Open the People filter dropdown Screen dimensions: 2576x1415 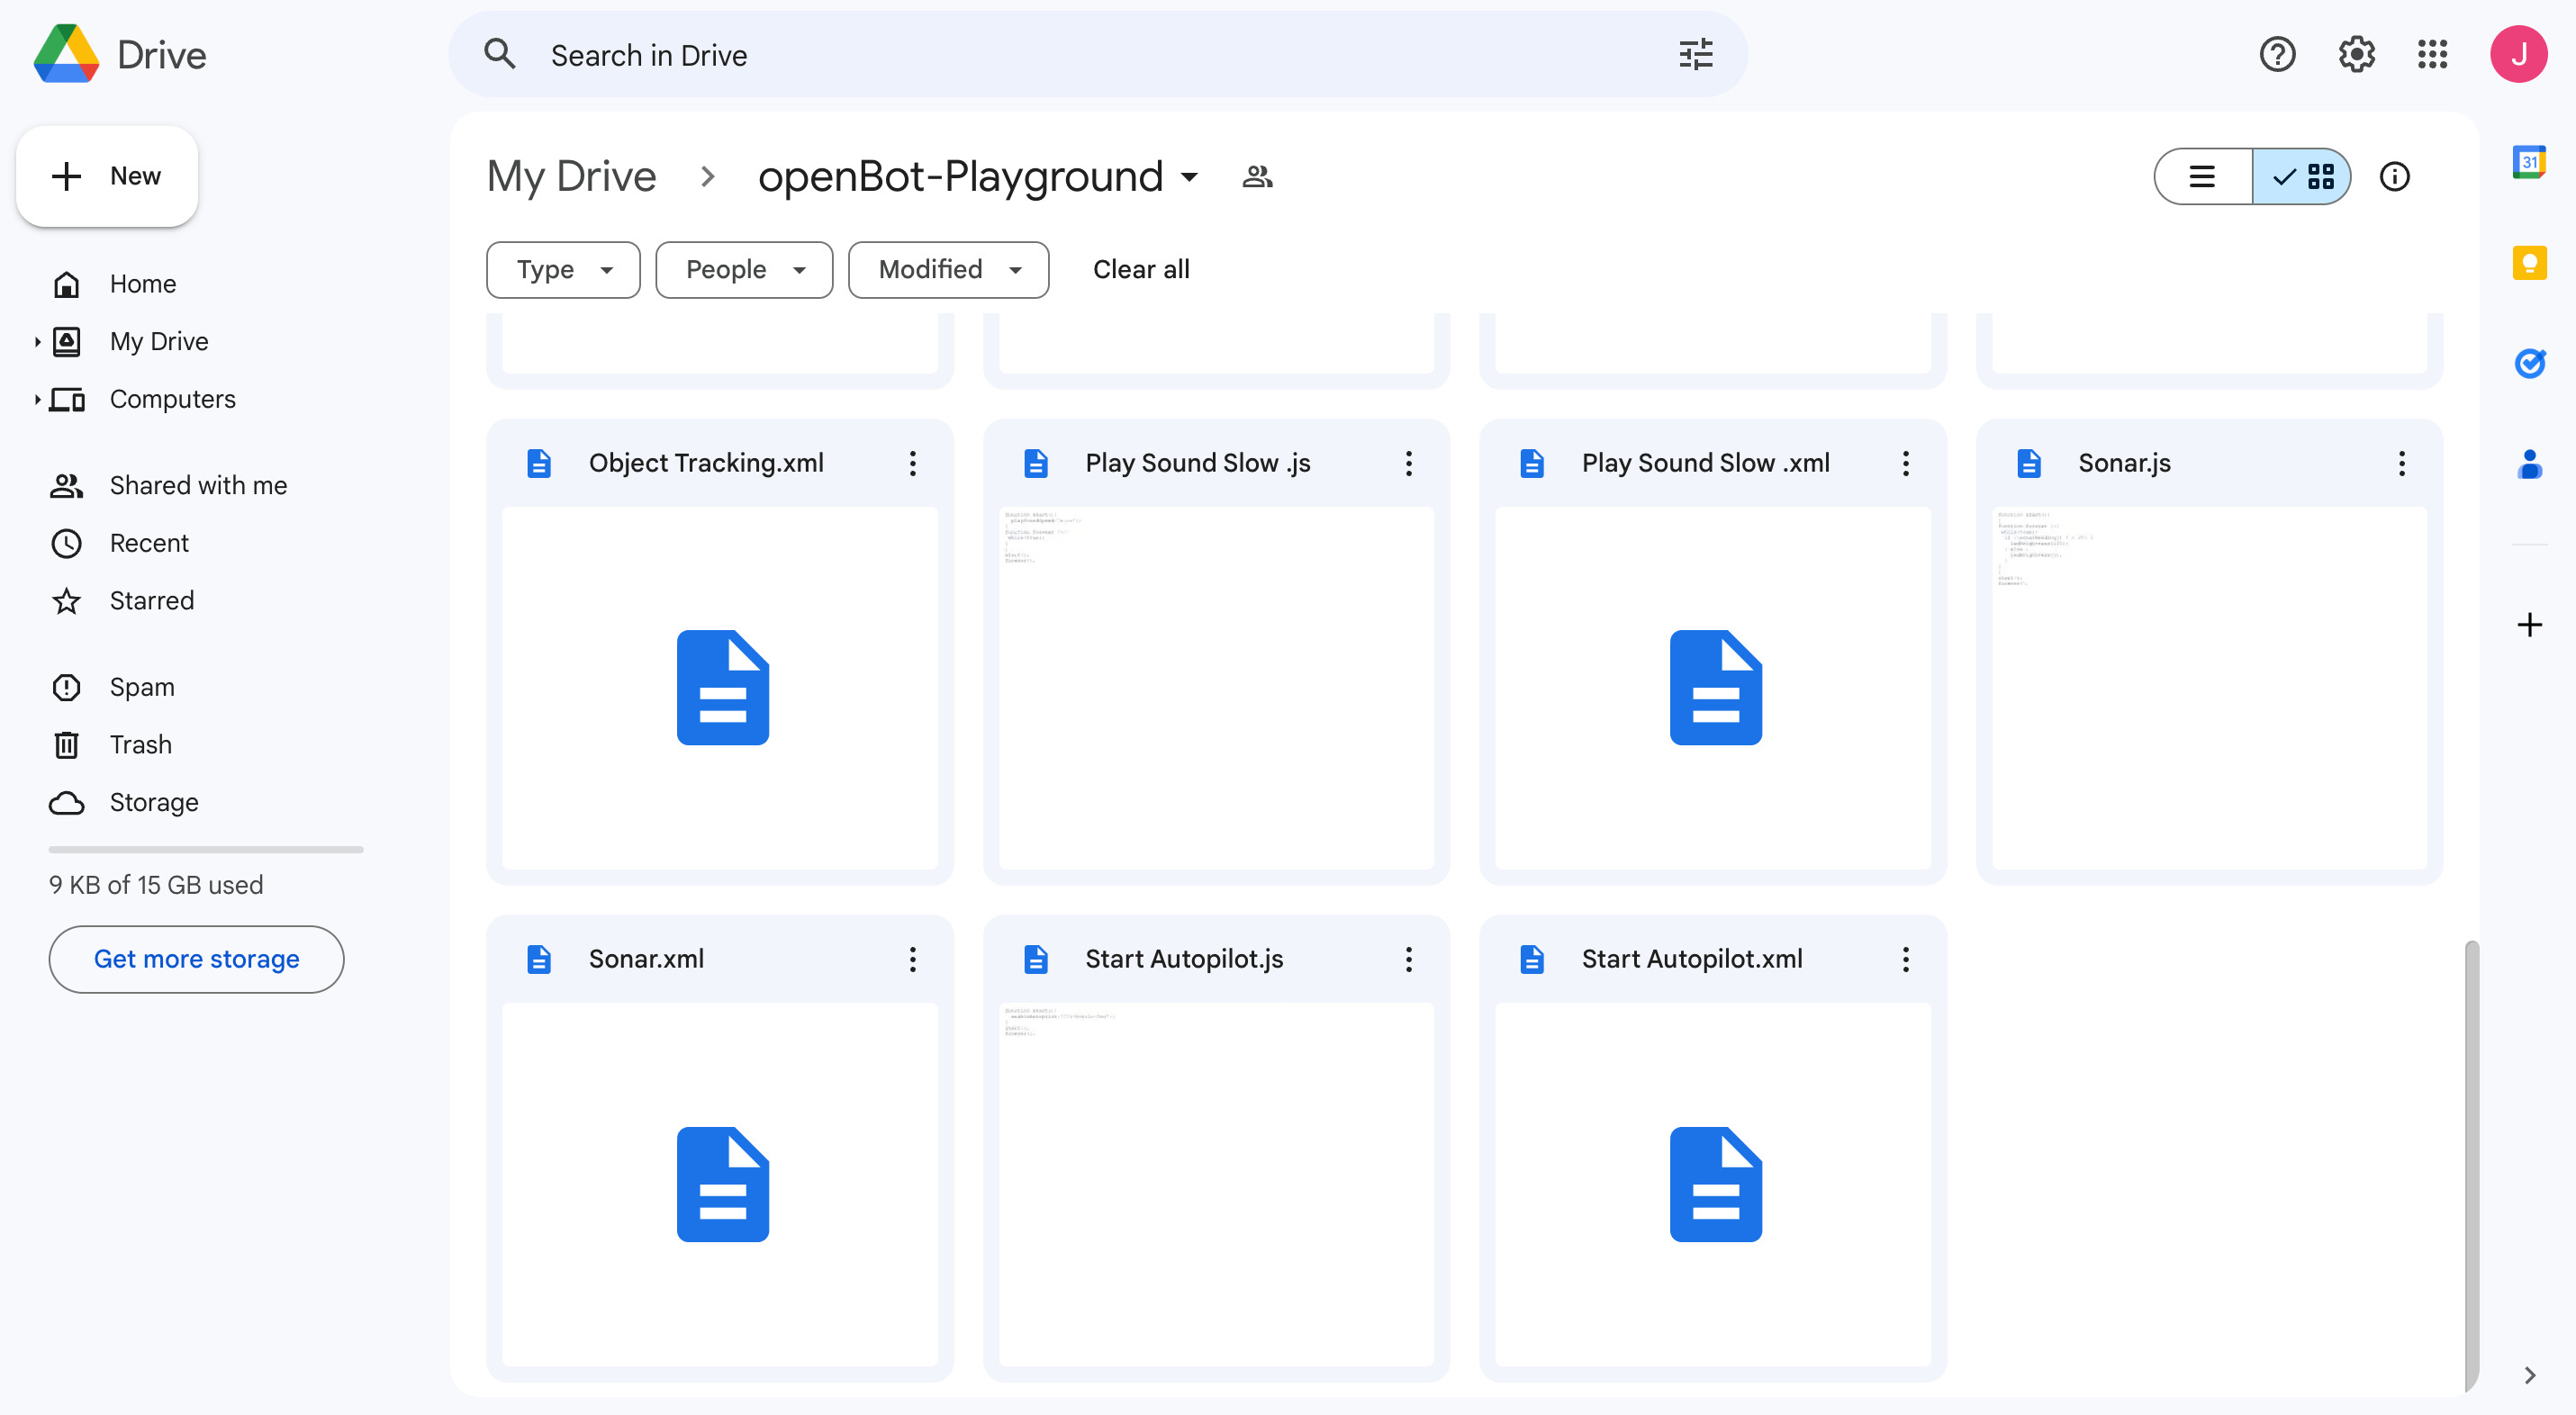tap(744, 270)
